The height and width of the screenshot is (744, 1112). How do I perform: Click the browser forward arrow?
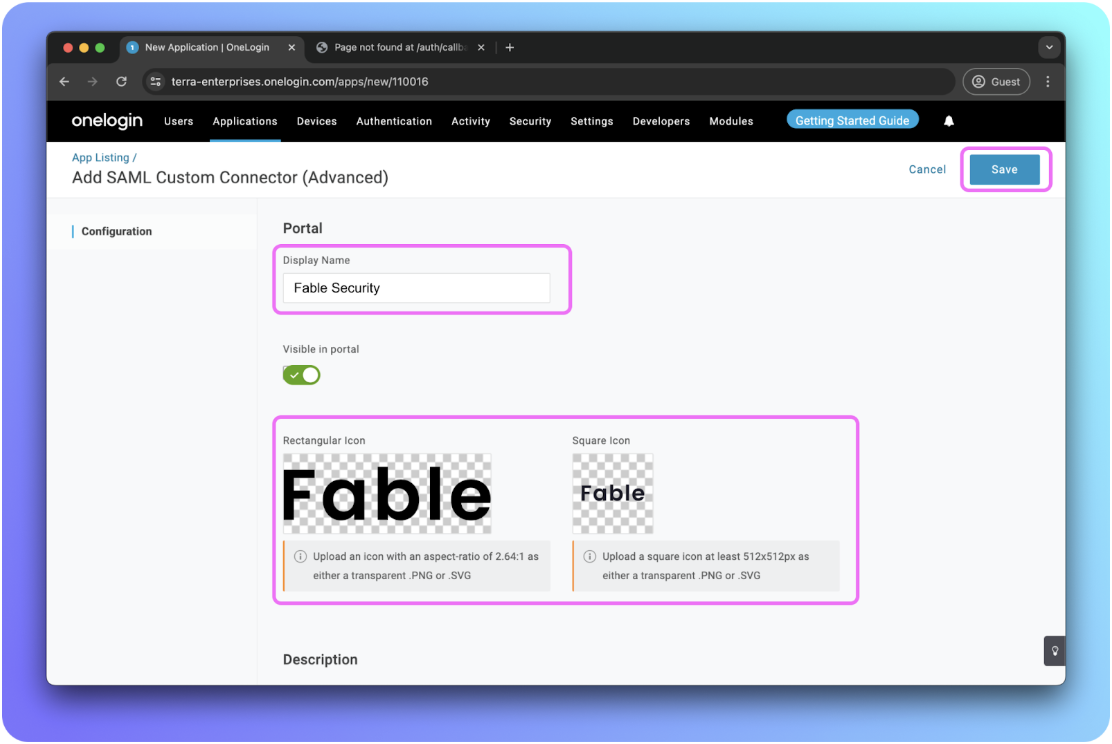[x=92, y=82]
